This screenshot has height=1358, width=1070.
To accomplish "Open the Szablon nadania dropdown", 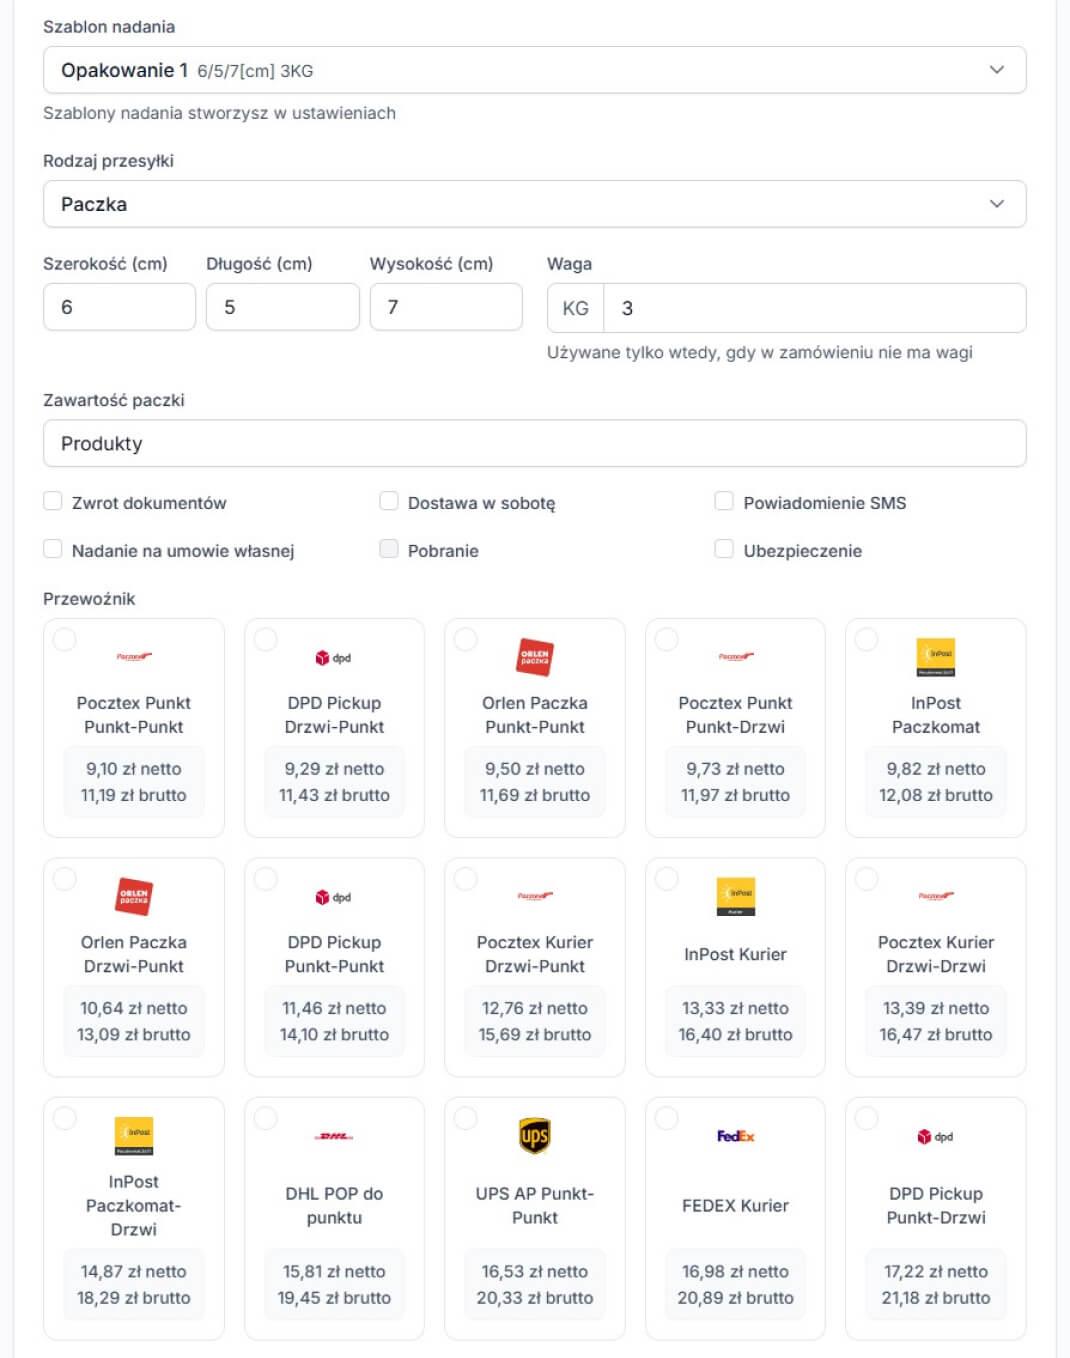I will click(534, 70).
